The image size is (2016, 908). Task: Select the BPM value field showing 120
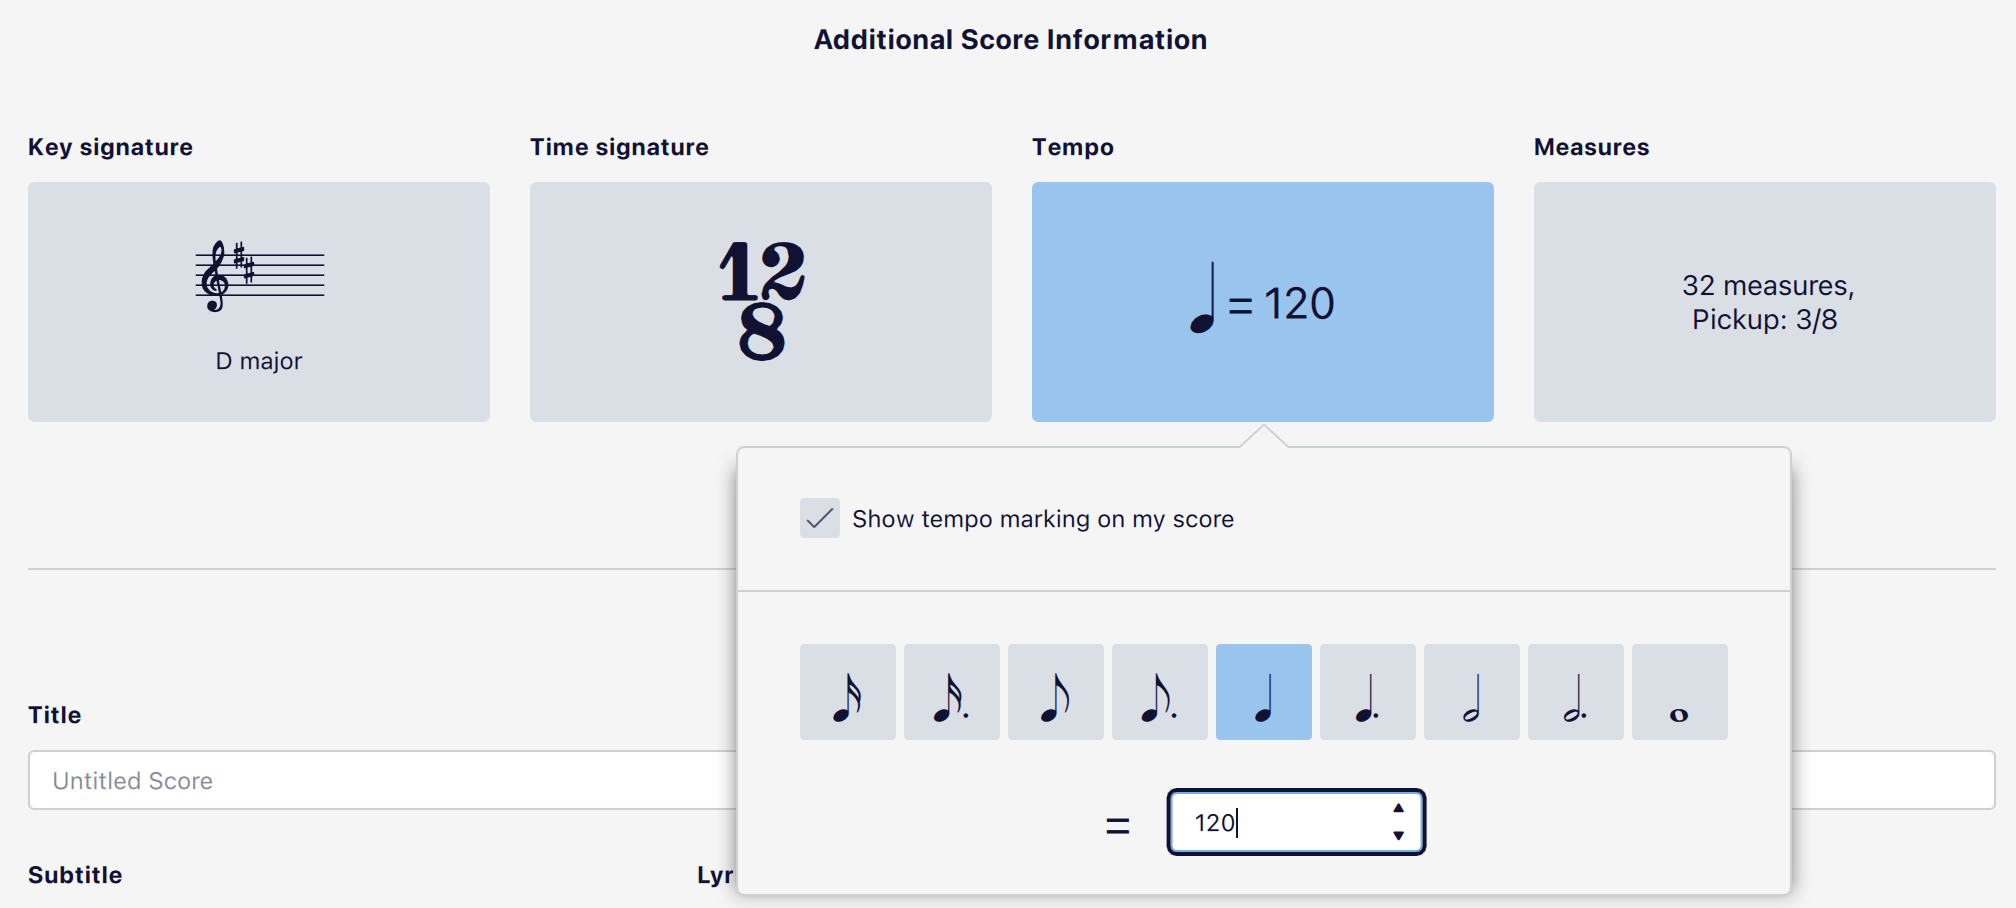click(x=1280, y=821)
